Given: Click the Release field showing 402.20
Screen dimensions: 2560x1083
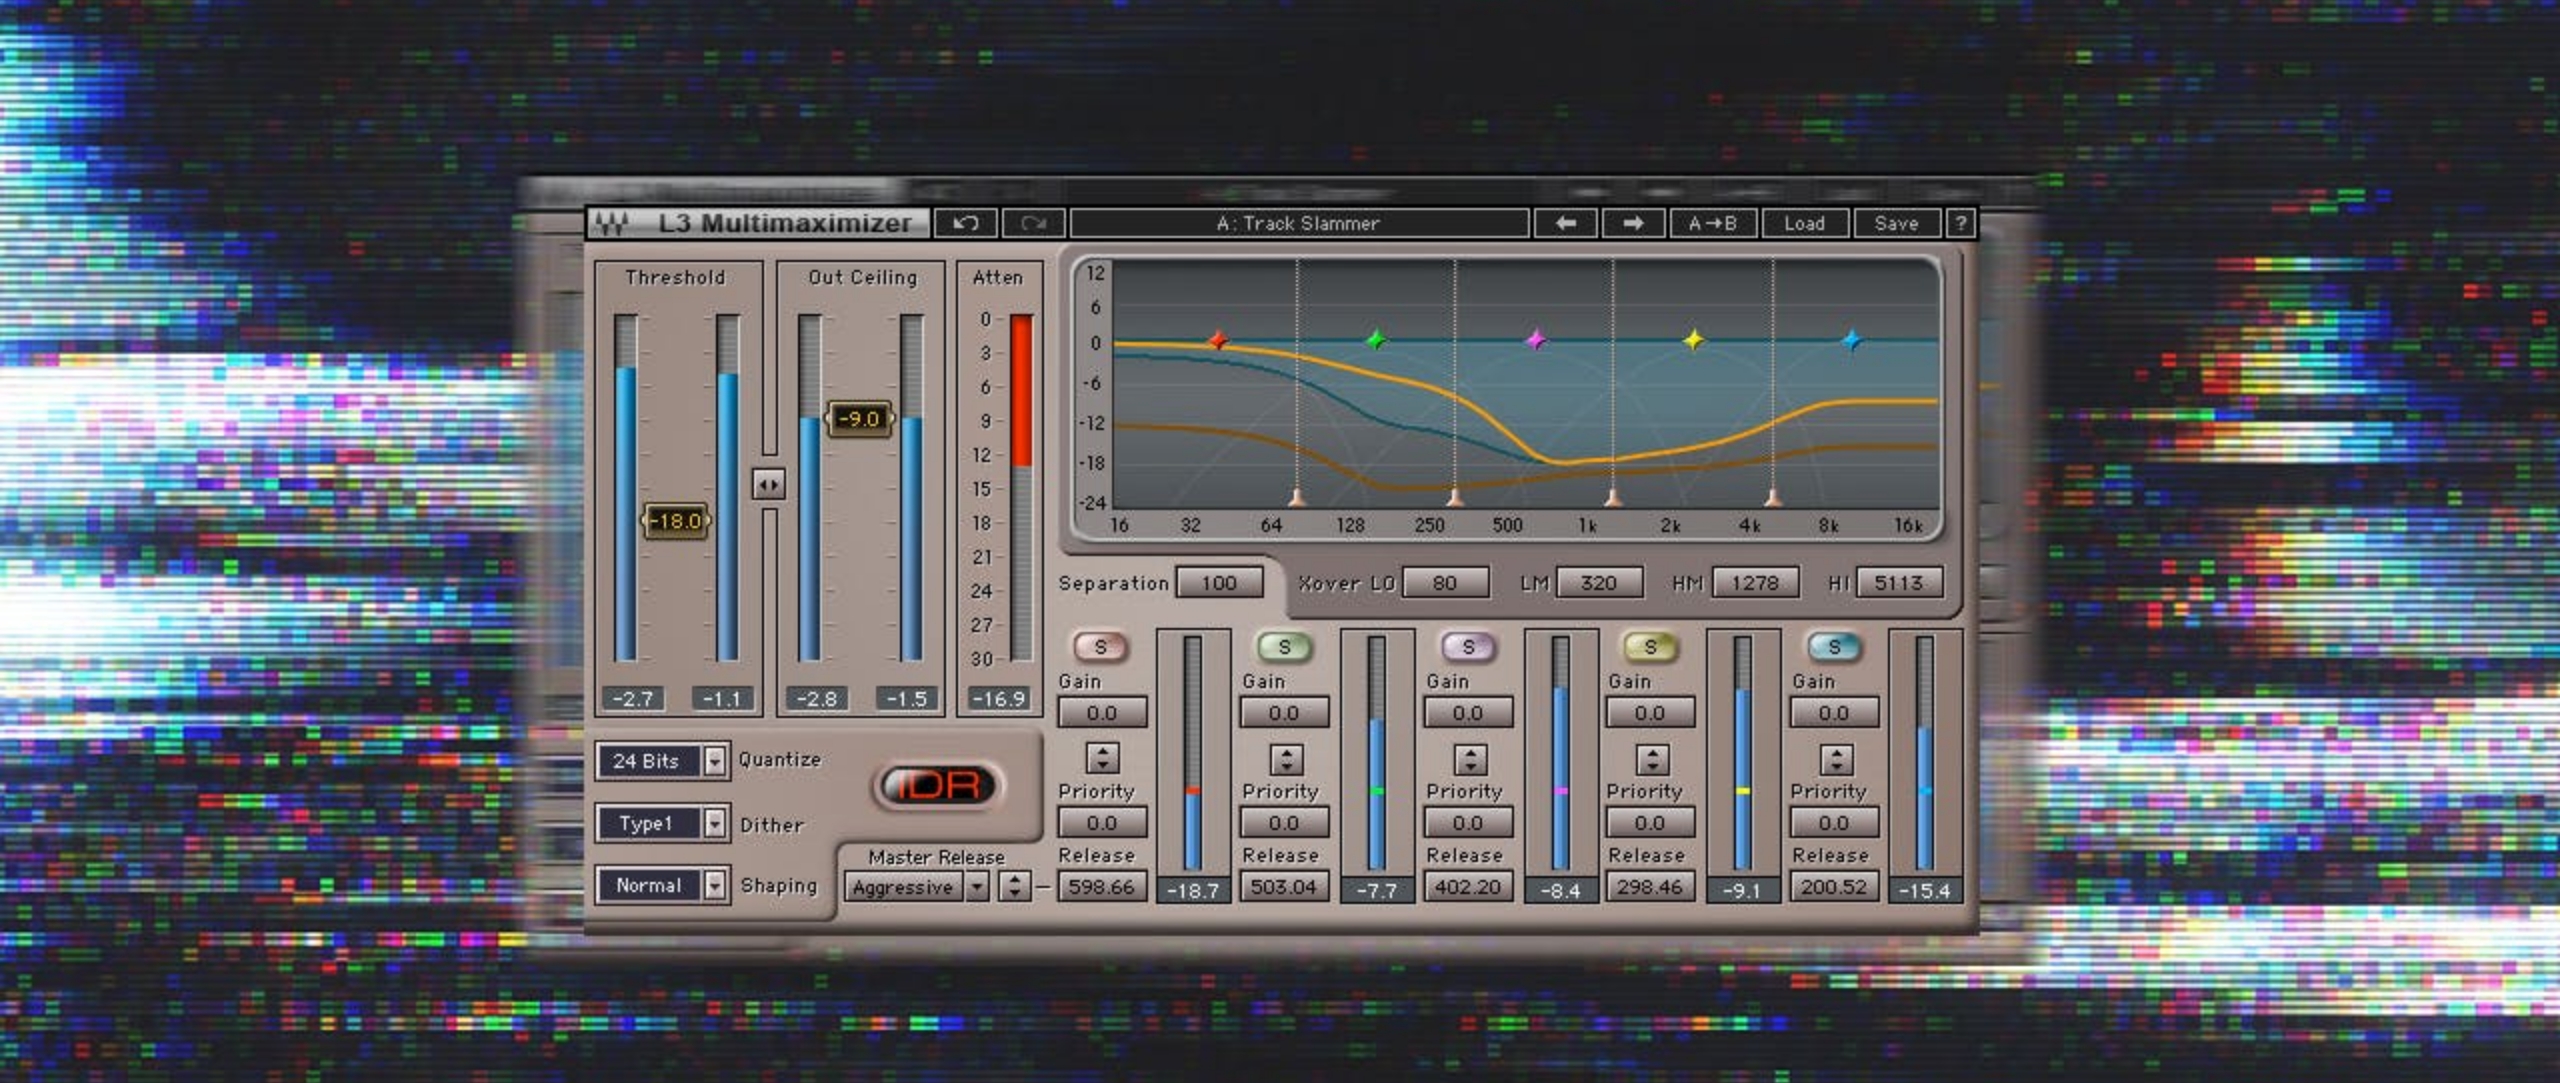Looking at the screenshot, I should [x=1468, y=886].
